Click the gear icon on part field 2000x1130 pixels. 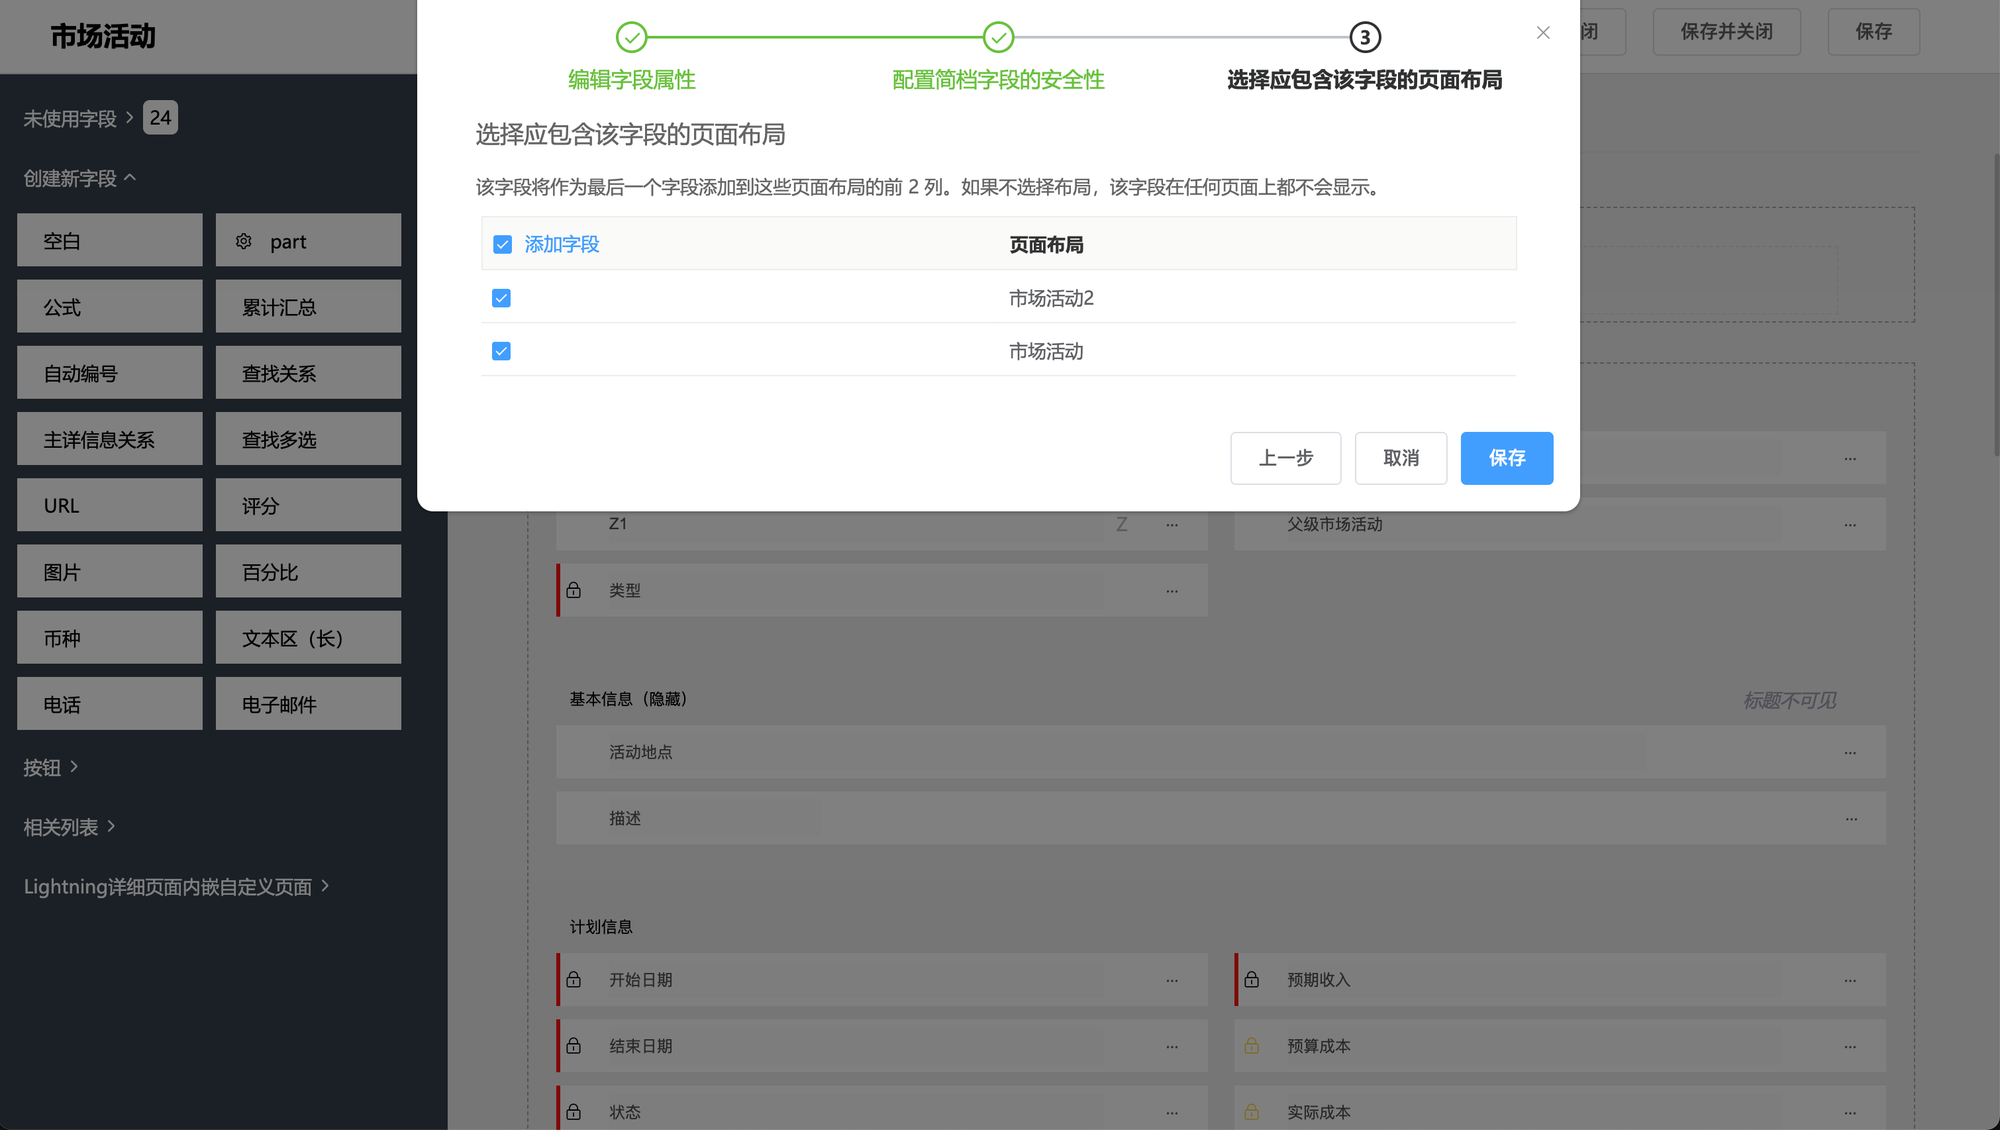tap(244, 241)
